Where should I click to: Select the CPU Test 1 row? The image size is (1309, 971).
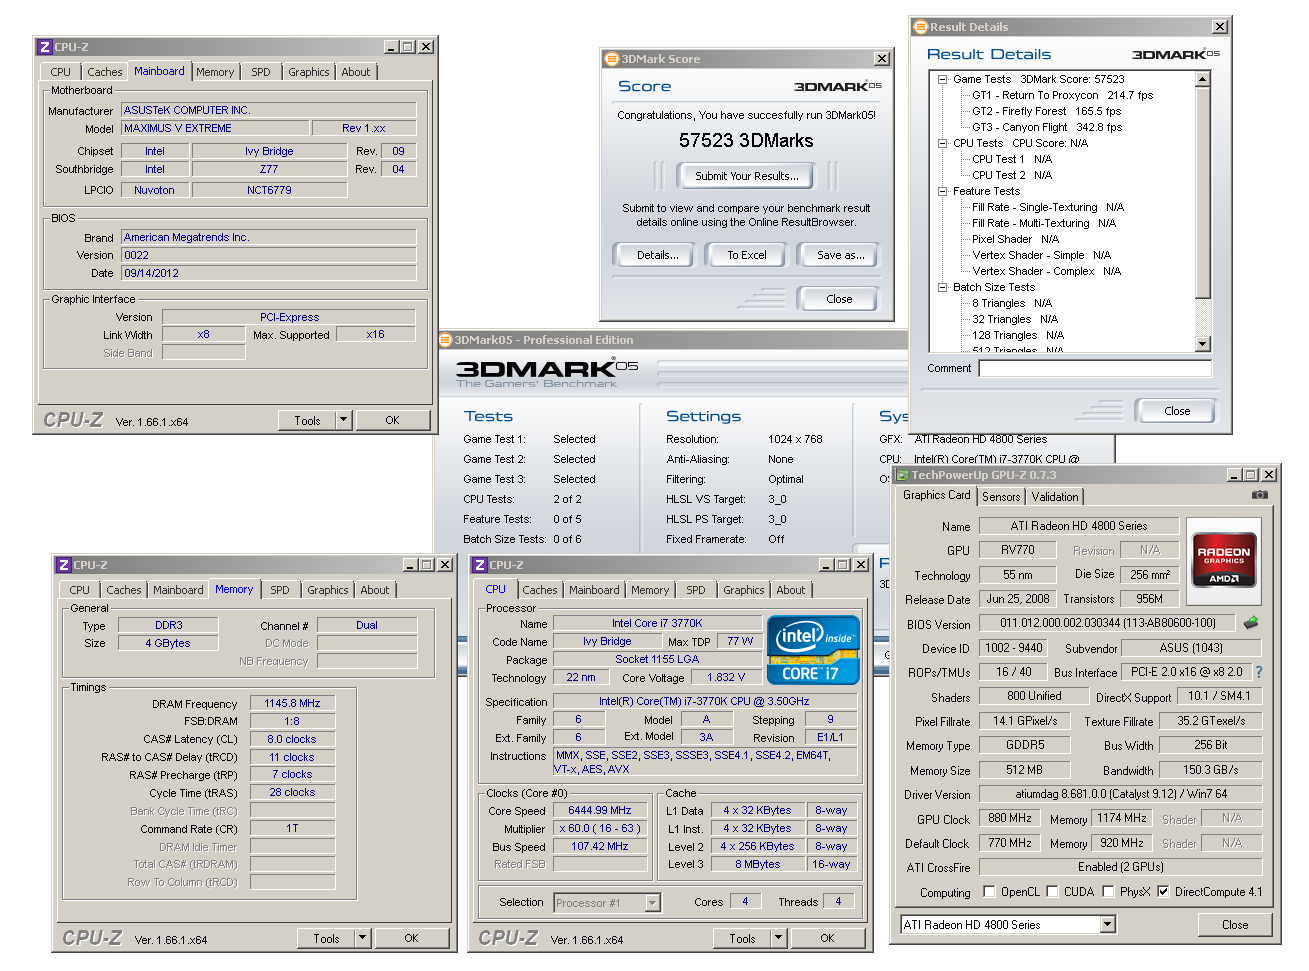click(1012, 159)
